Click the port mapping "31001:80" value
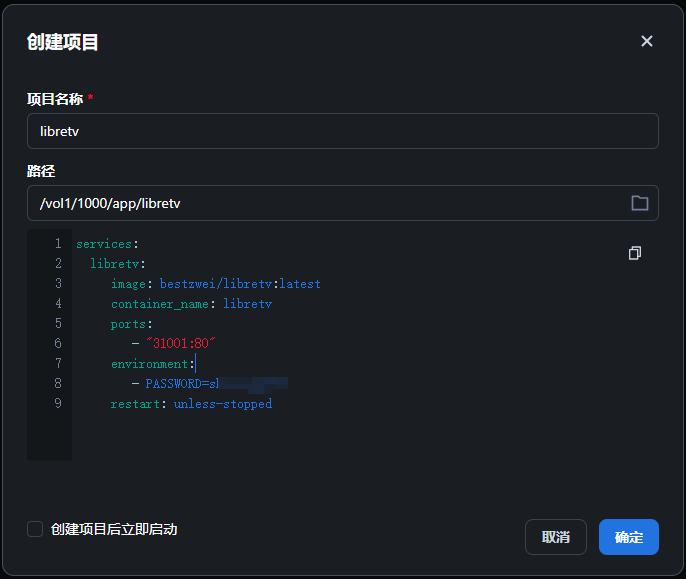Screen dimensions: 686x579 [x=181, y=344]
